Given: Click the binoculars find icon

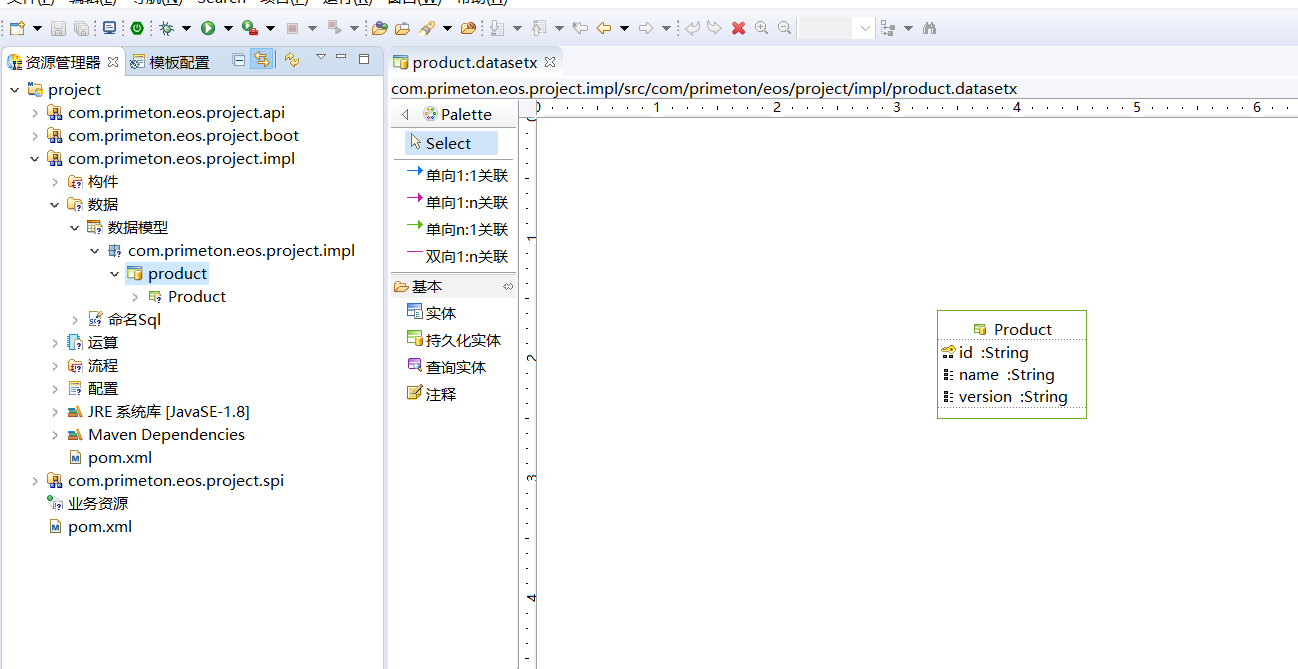Looking at the screenshot, I should click(929, 28).
